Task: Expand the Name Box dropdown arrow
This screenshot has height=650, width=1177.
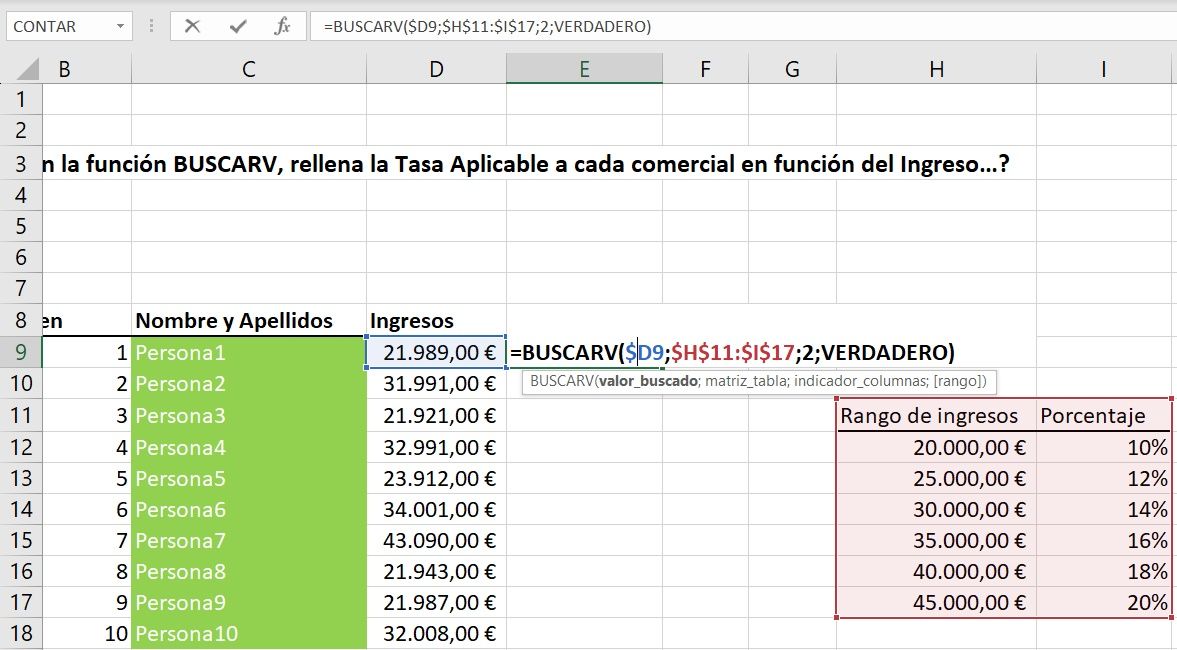Action: [x=120, y=27]
